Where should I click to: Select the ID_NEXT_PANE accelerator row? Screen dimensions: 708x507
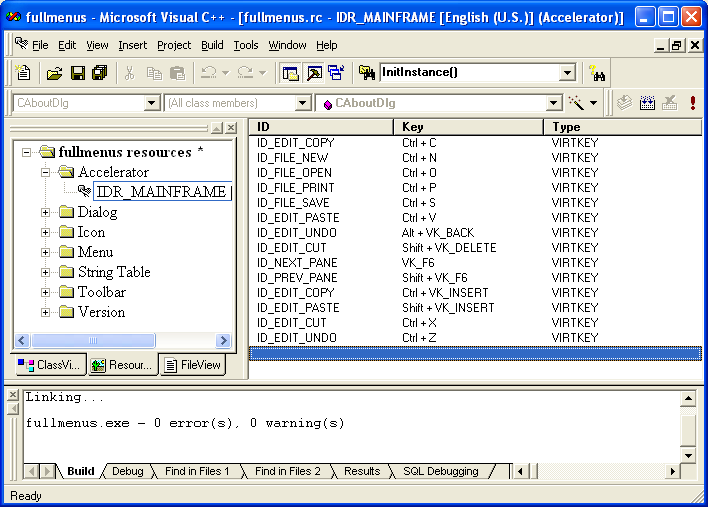tap(475, 263)
